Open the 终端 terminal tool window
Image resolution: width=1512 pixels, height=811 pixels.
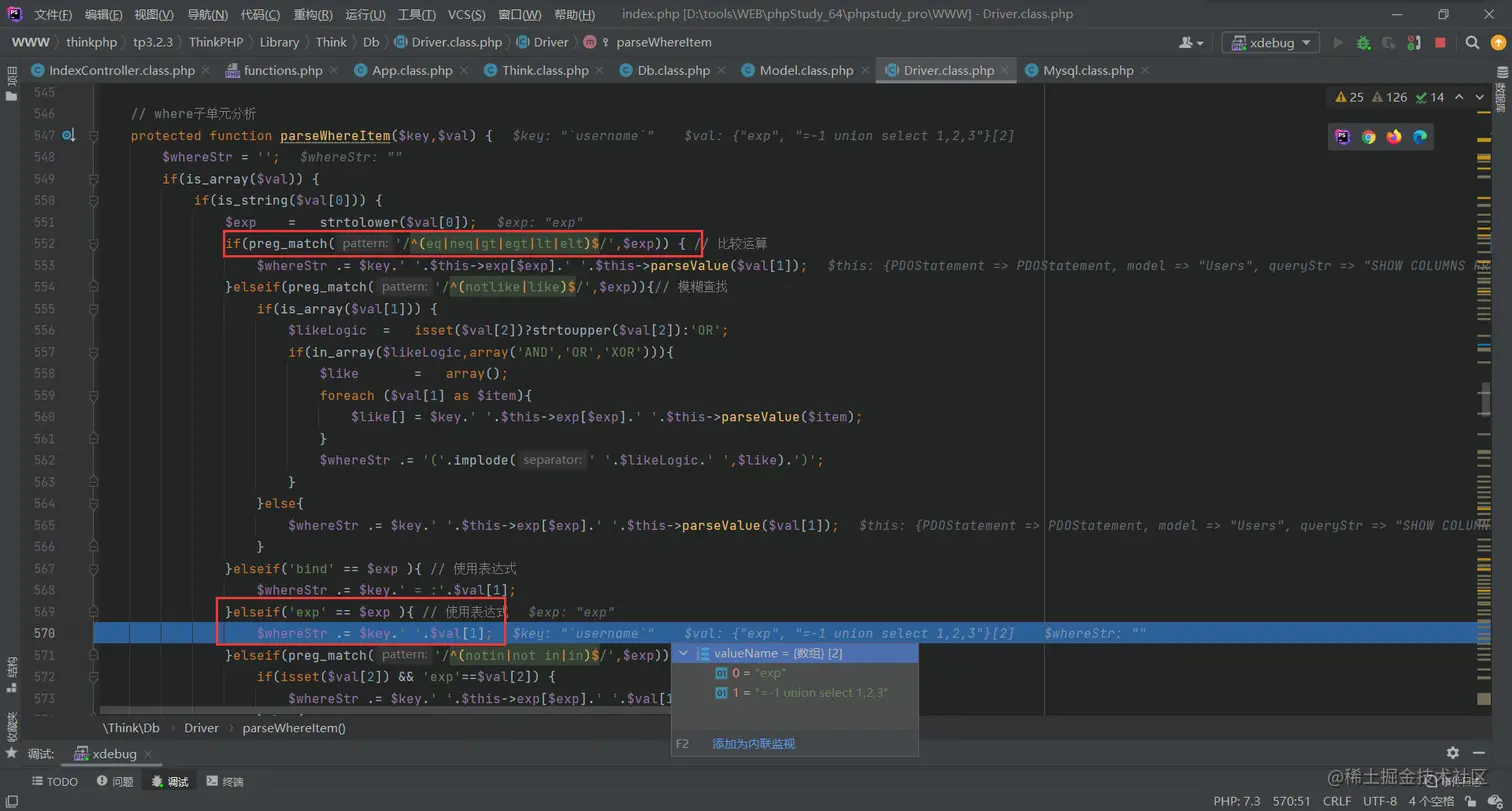[225, 782]
